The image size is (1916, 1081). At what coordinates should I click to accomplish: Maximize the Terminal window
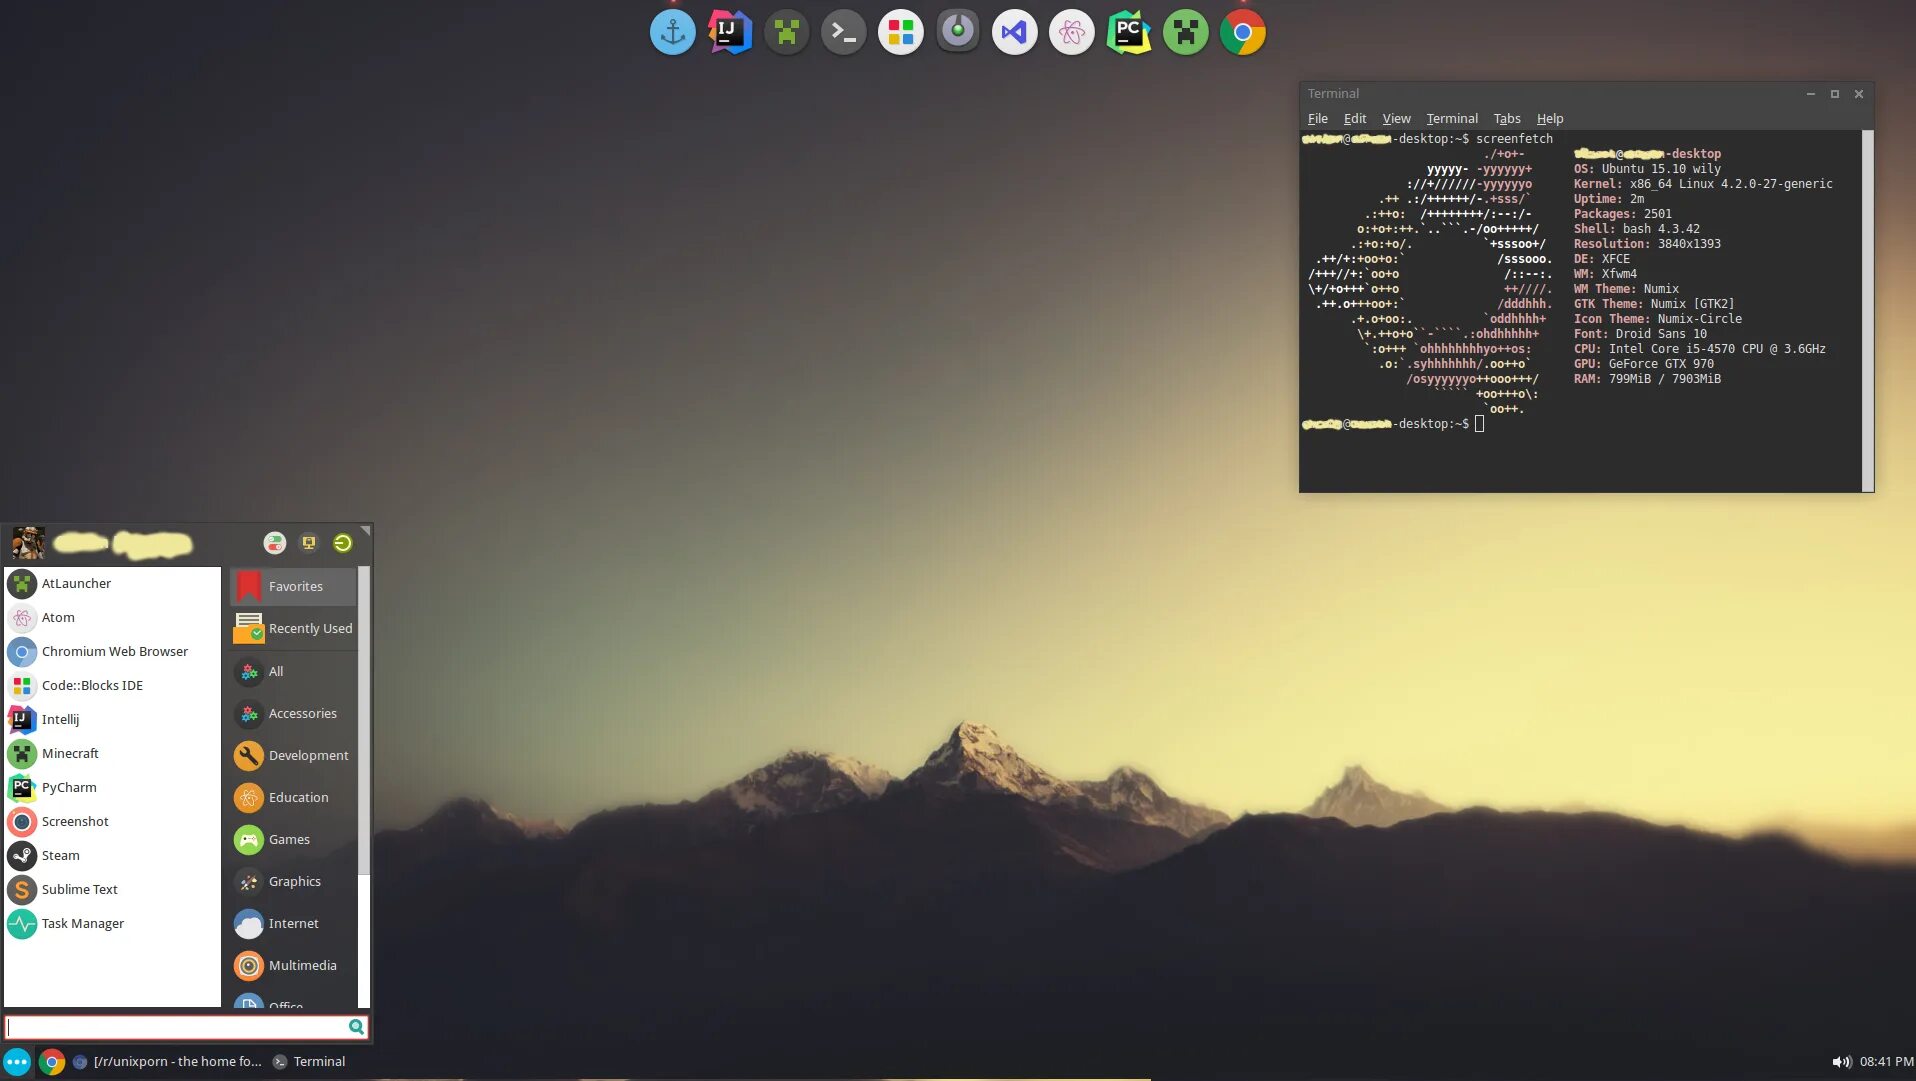(1835, 94)
